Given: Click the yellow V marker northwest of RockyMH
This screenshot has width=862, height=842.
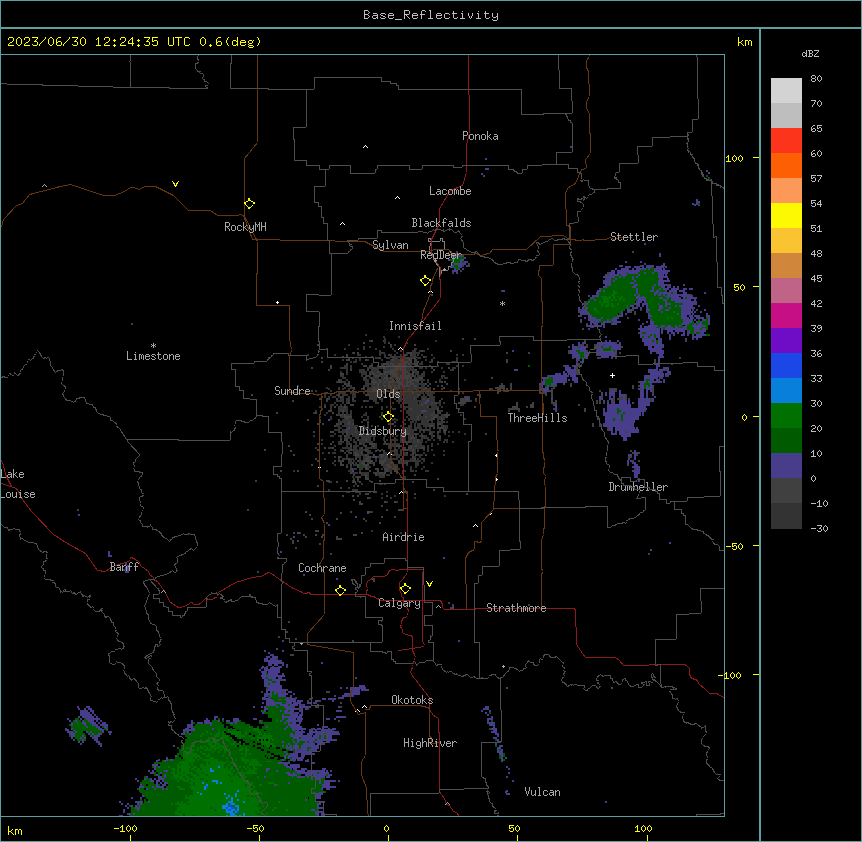Looking at the screenshot, I should [x=175, y=184].
